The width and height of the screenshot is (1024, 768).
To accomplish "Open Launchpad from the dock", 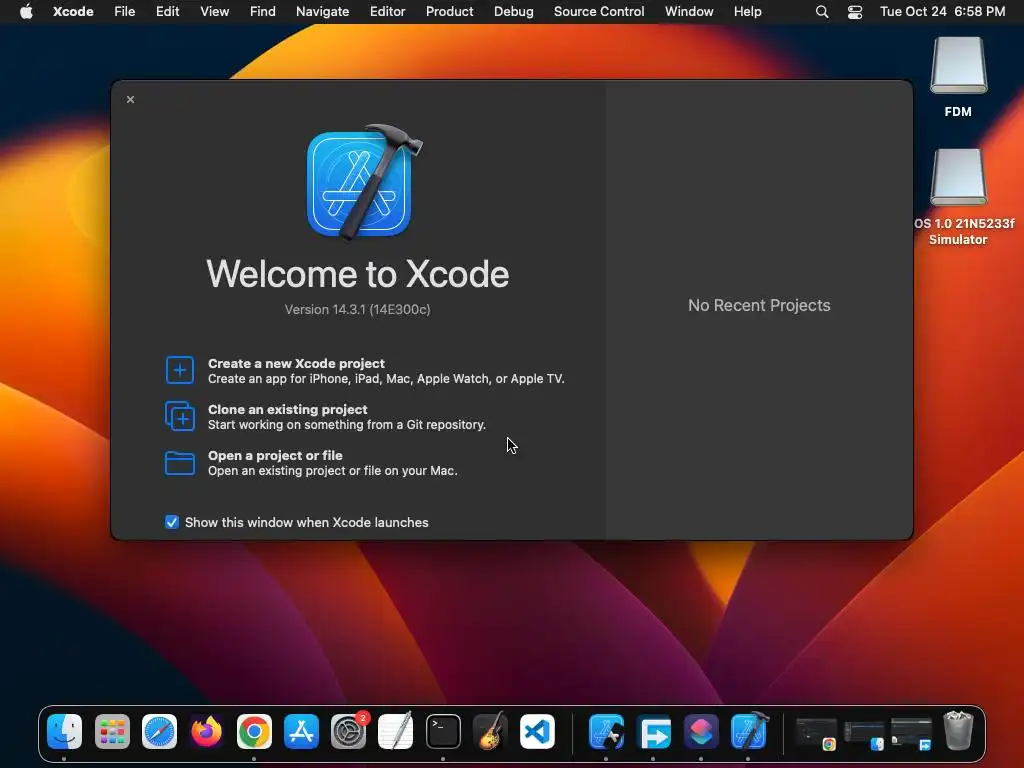I will [112, 731].
